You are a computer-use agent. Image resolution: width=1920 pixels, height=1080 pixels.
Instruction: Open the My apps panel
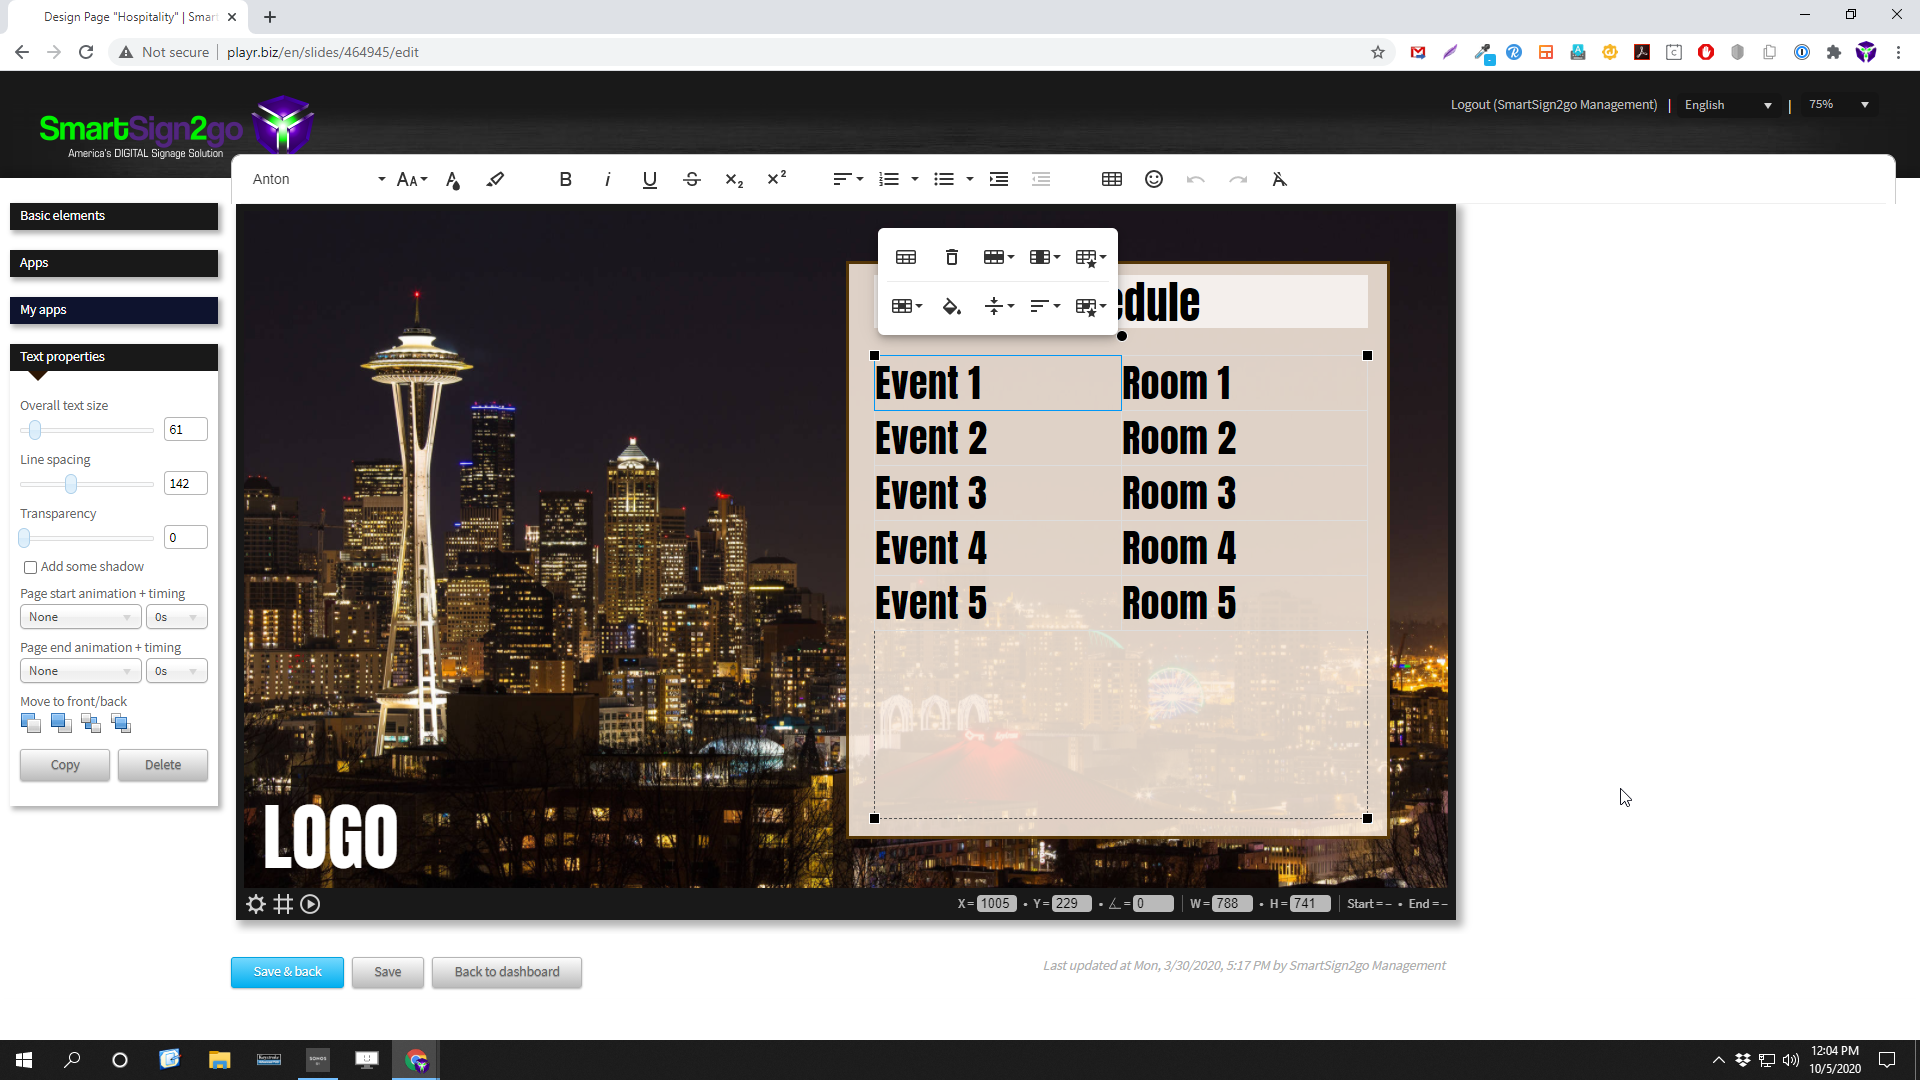tap(114, 310)
